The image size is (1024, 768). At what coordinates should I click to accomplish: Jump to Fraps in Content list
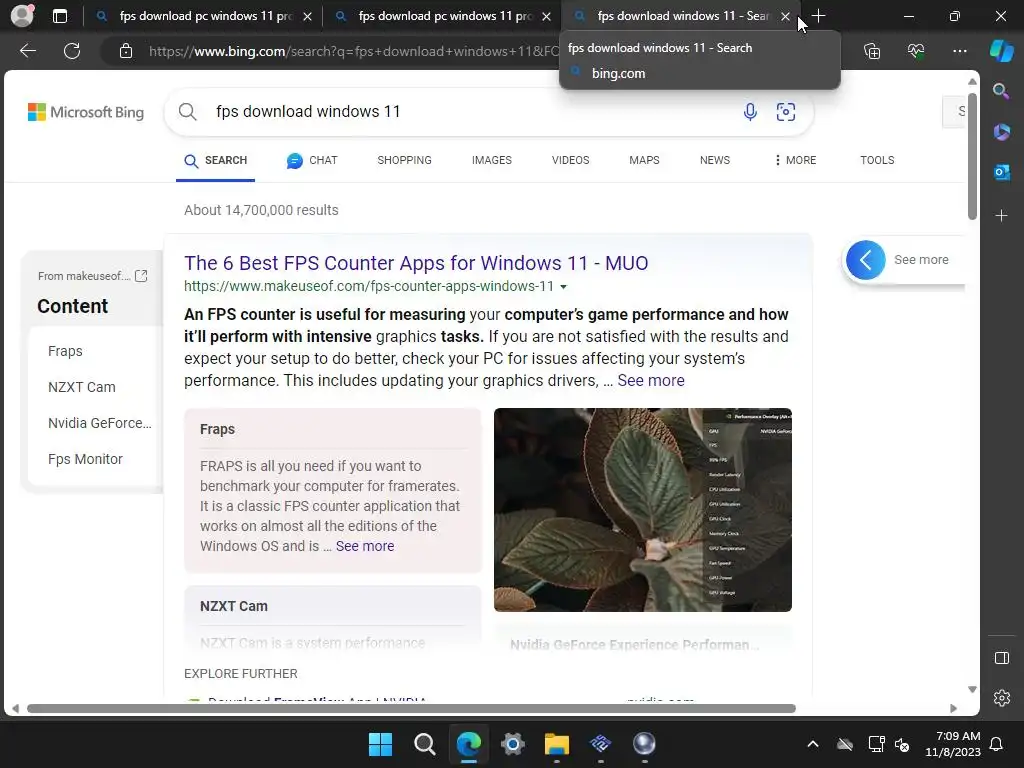click(x=65, y=351)
